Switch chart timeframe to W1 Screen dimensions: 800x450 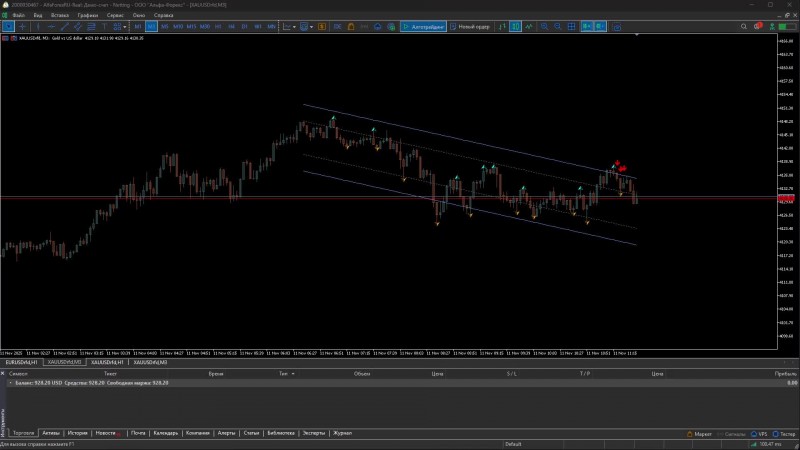coord(258,27)
